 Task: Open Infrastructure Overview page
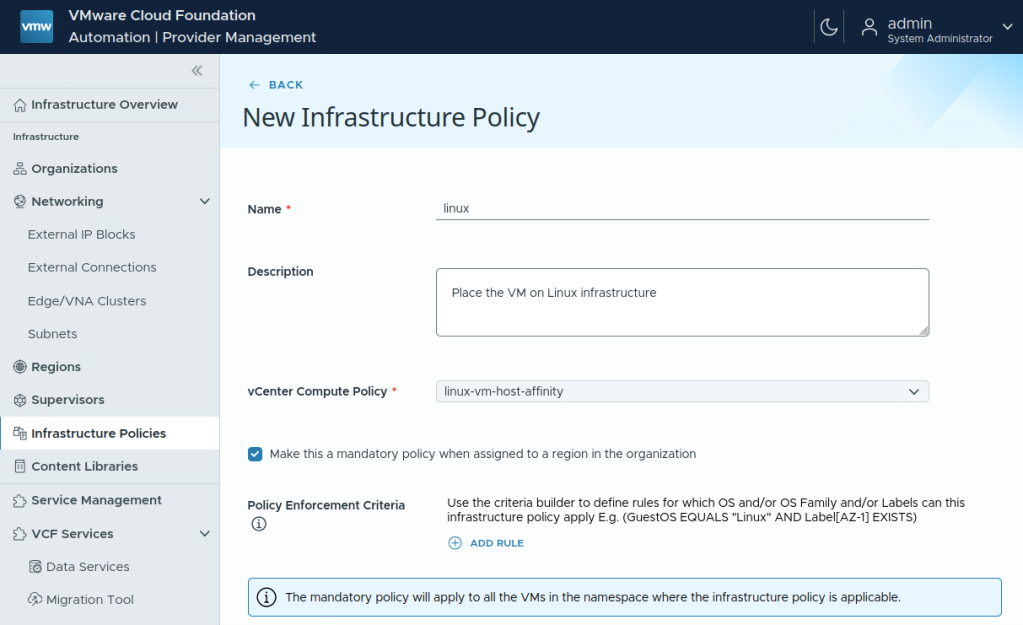[104, 104]
